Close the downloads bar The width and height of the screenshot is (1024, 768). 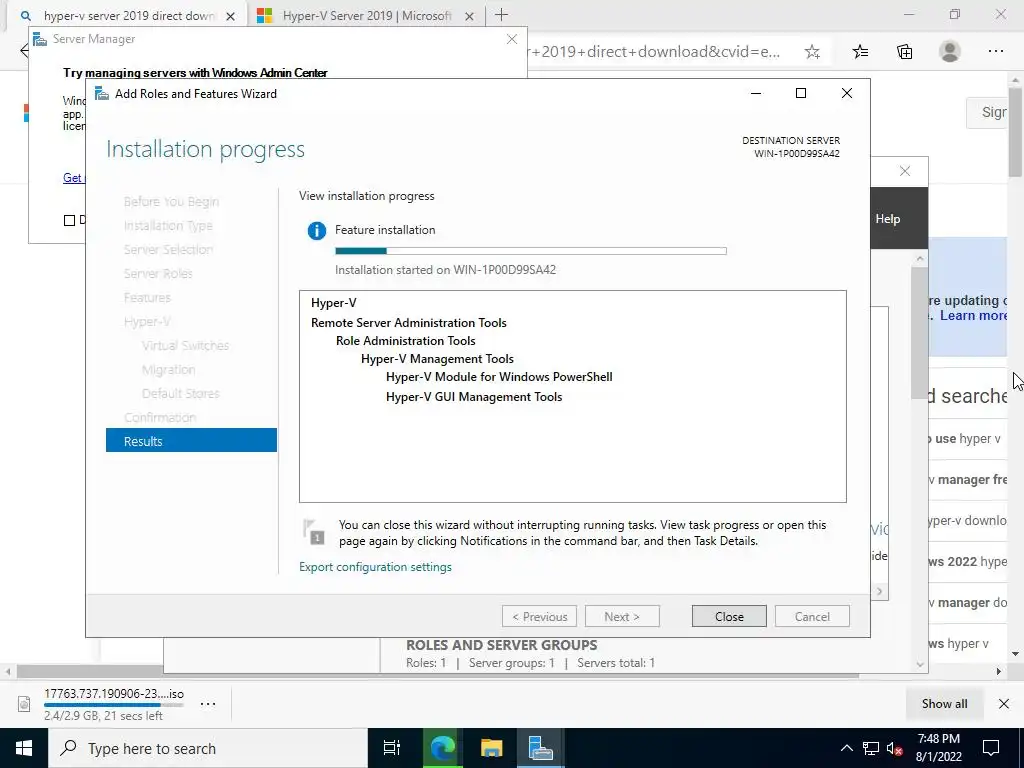pos(1004,703)
